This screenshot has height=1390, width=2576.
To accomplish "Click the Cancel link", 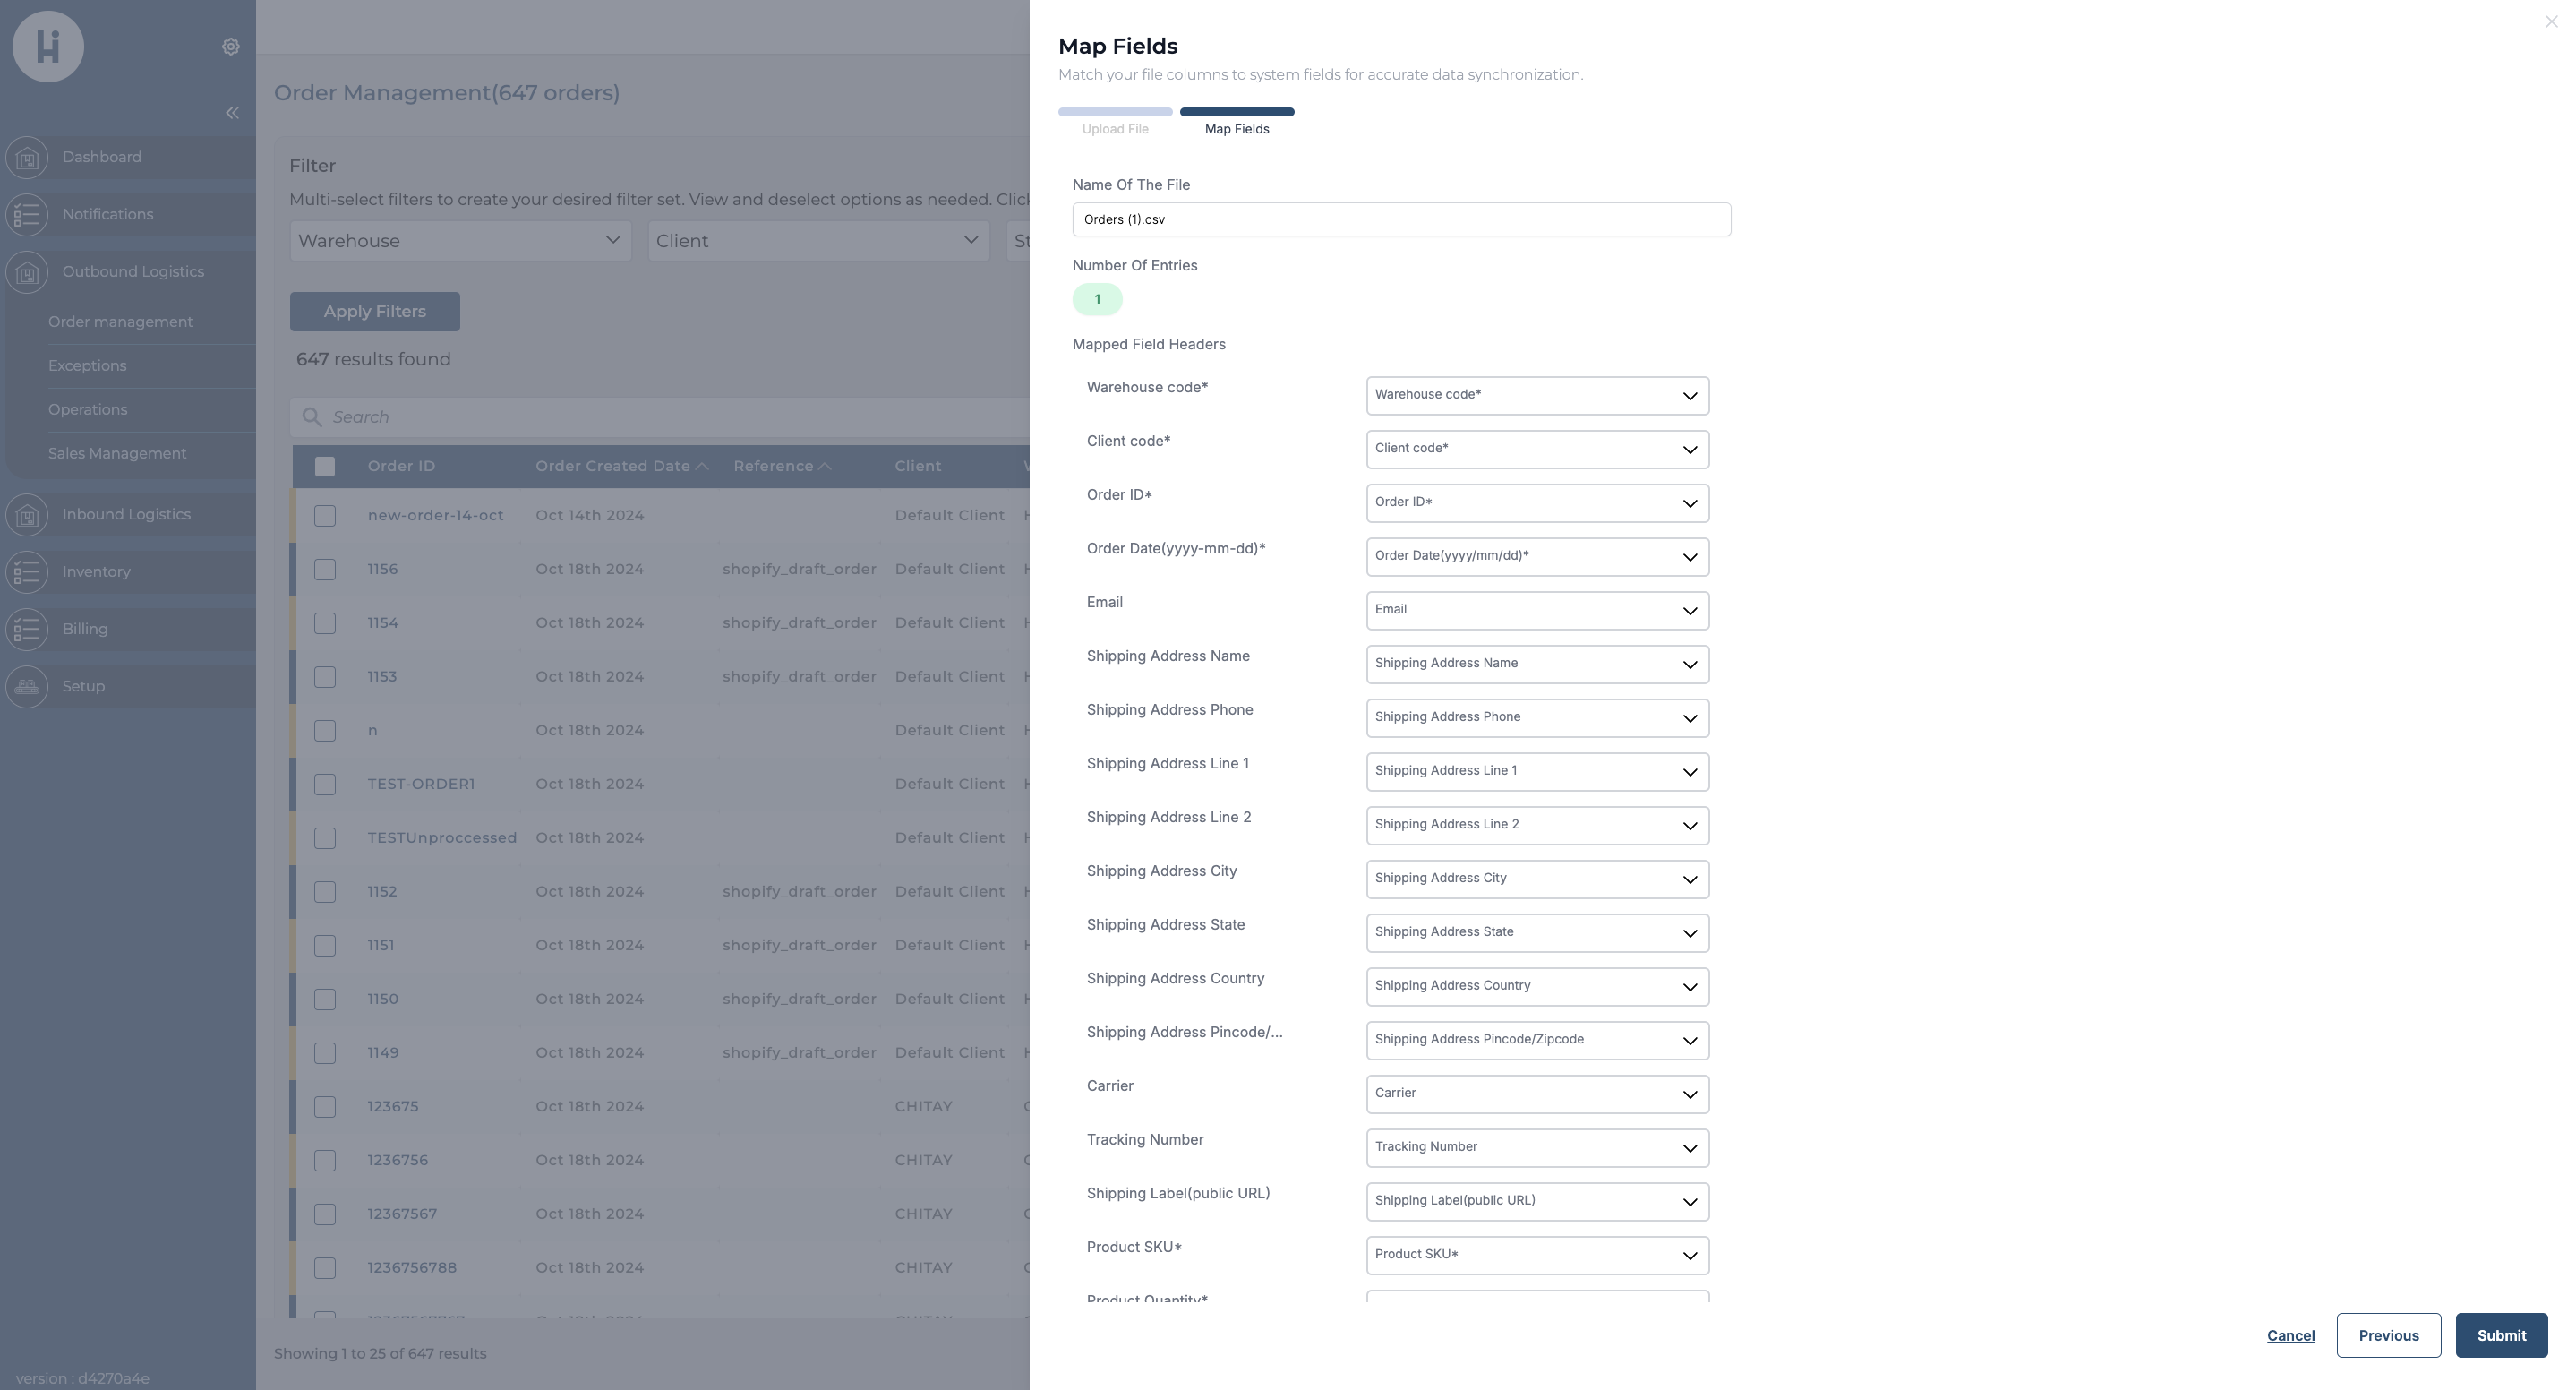I will pyautogui.click(x=2290, y=1336).
